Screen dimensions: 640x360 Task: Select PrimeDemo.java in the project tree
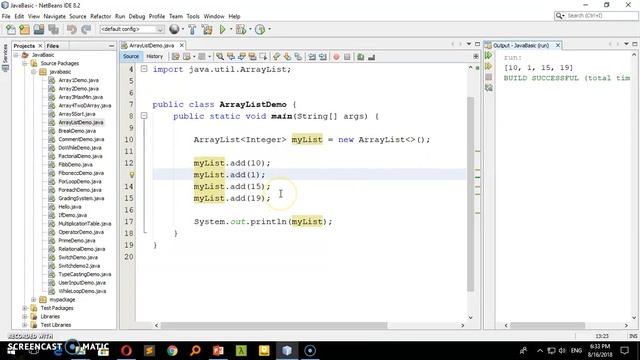coord(76,241)
